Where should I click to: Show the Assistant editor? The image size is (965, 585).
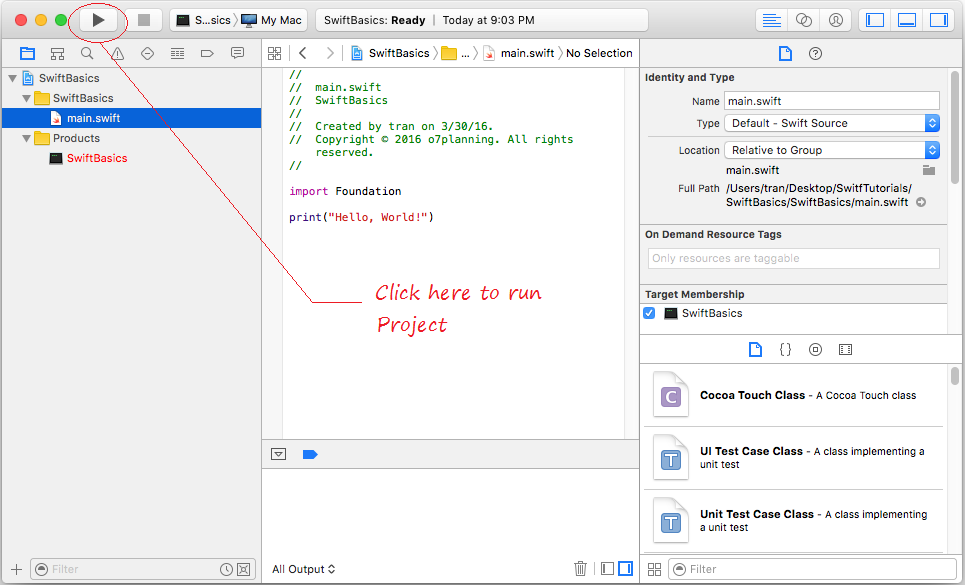(804, 20)
